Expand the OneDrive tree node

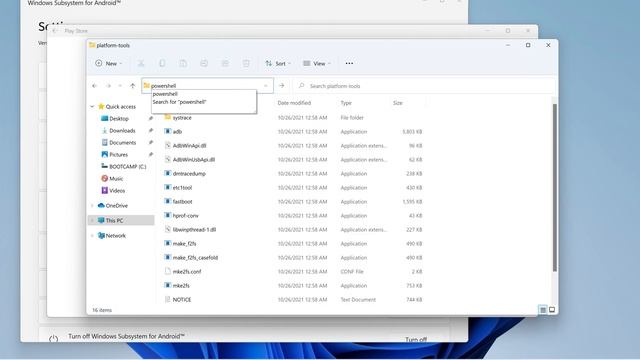(92, 206)
